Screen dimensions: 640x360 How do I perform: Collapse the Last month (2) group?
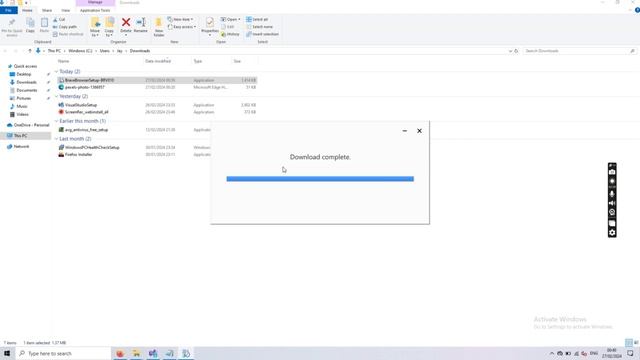[x=56, y=139]
